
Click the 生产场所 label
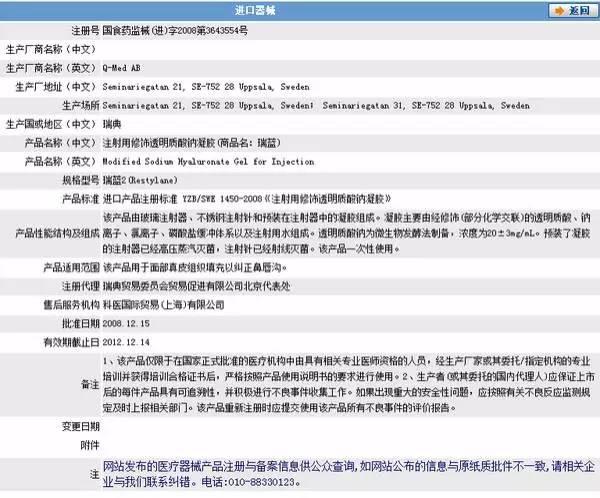(x=81, y=105)
